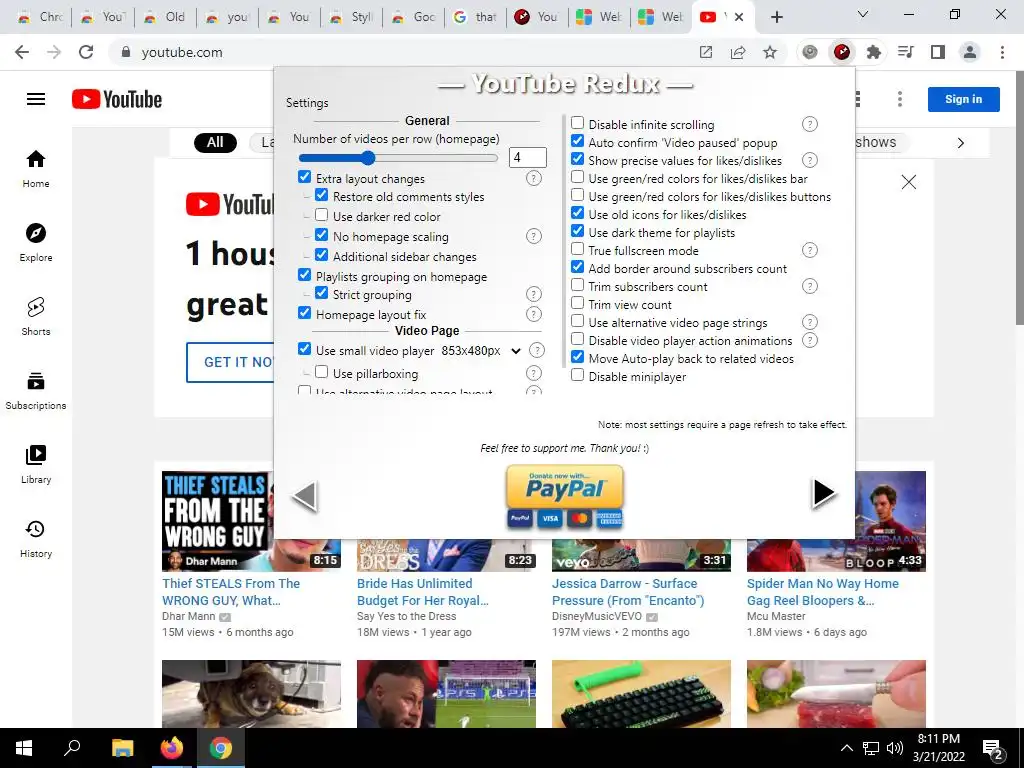Open 'Spider Man No Way Home Gag Reel' link
The image size is (1024, 768).
pos(823,592)
